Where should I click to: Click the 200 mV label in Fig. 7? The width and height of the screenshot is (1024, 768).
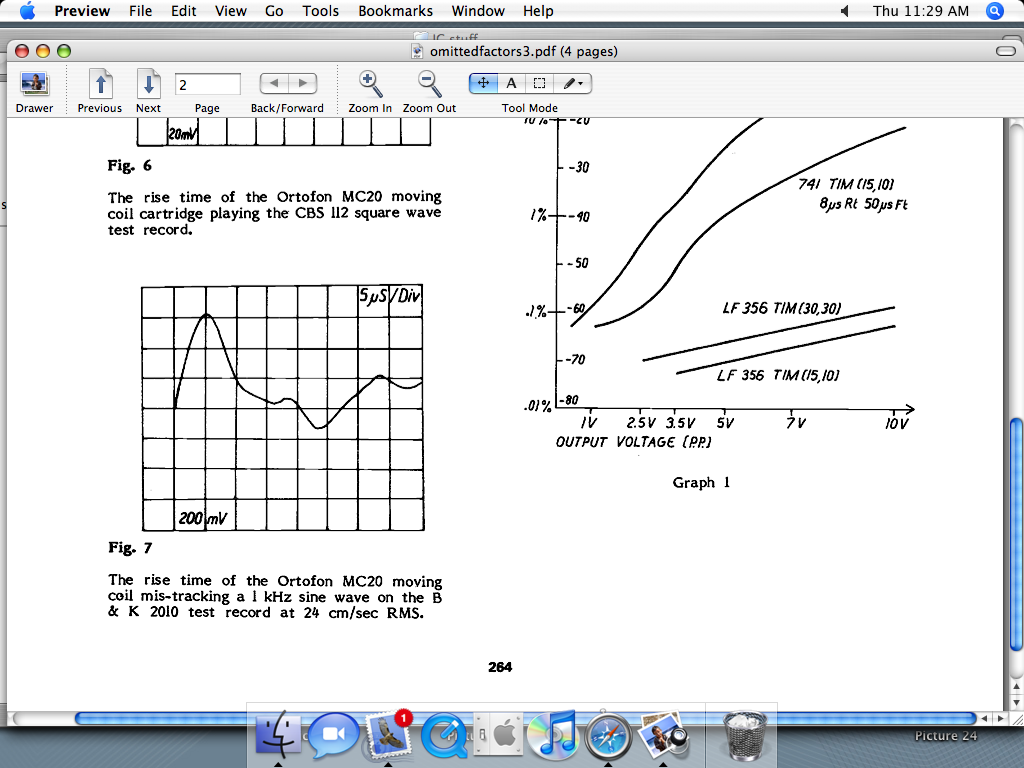202,519
